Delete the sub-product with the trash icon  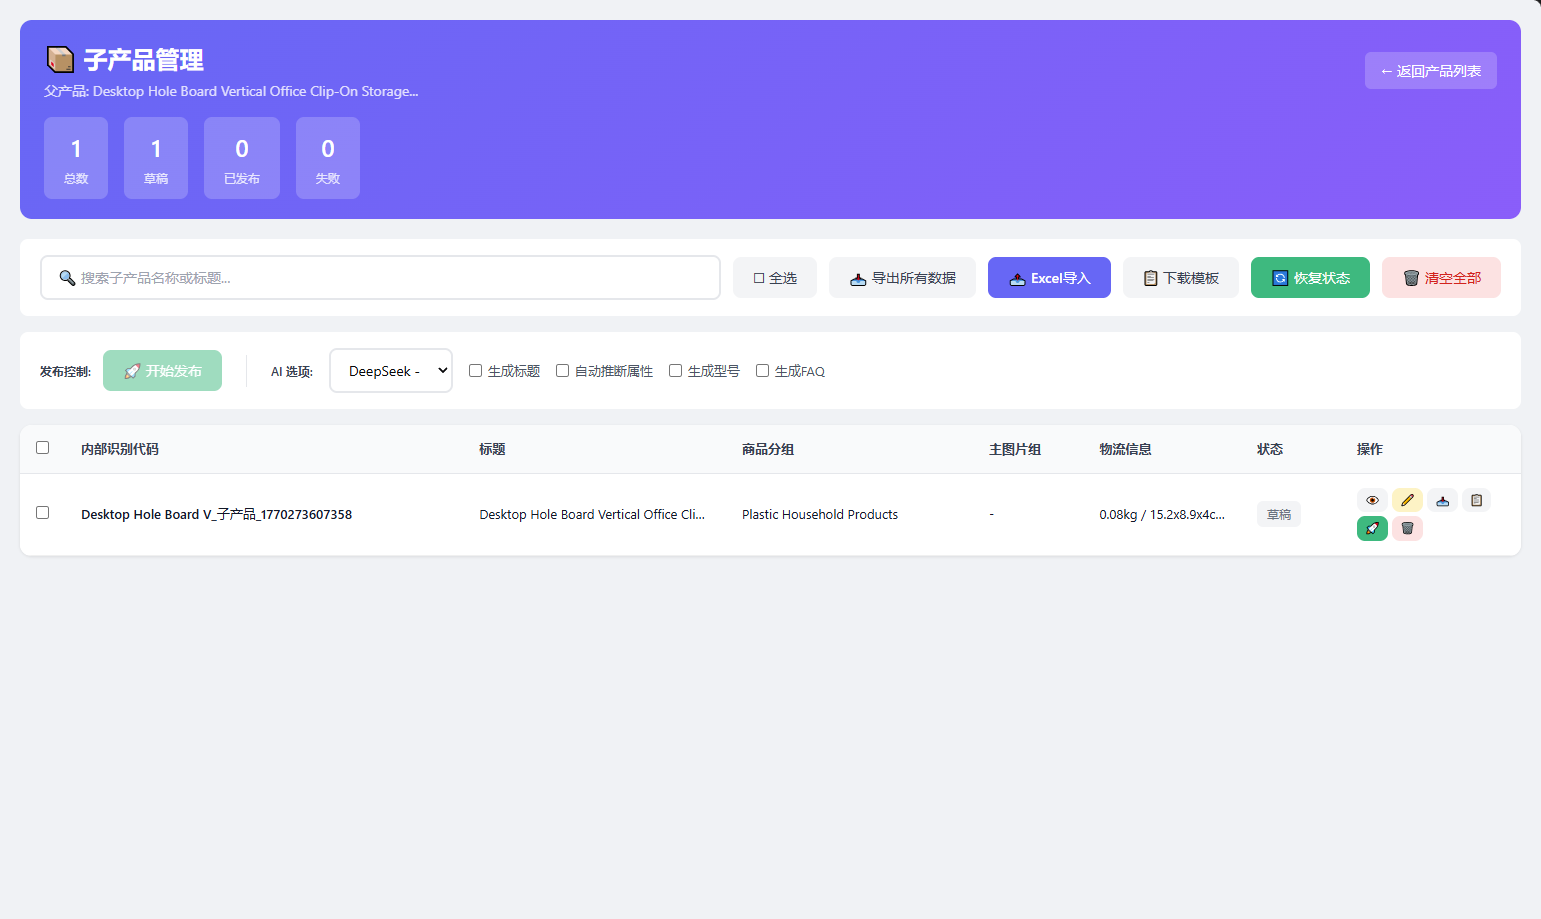1407,528
